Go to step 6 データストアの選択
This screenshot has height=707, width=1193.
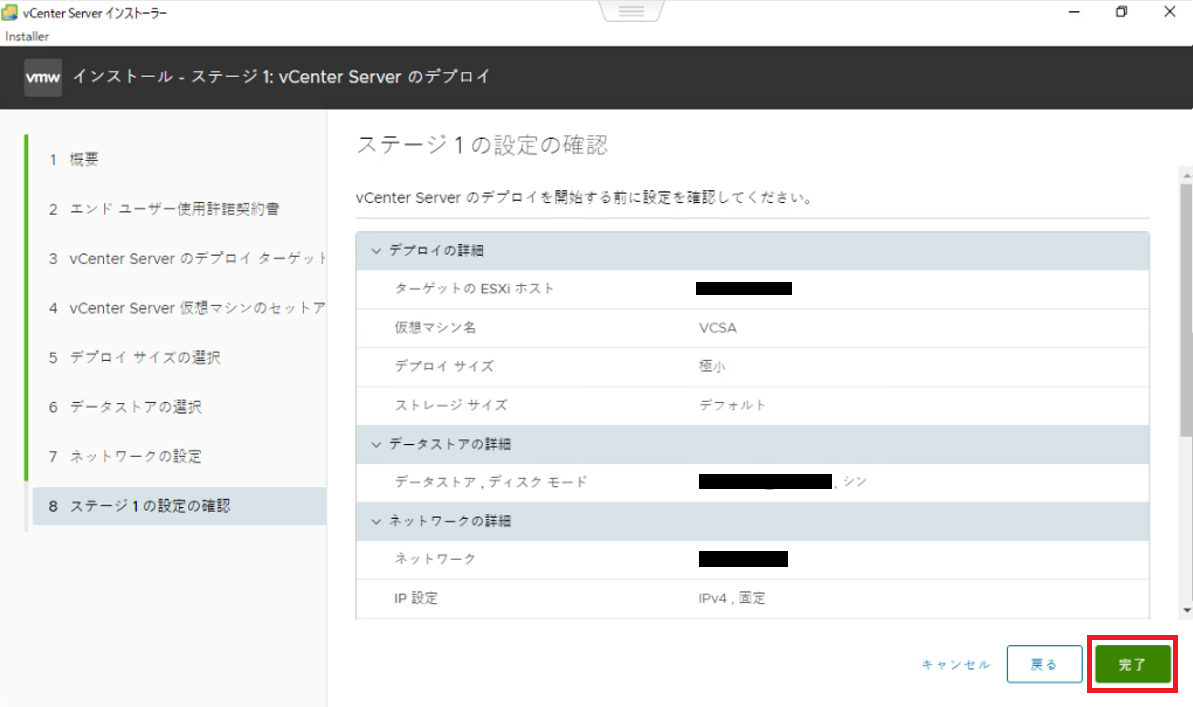[x=136, y=407]
